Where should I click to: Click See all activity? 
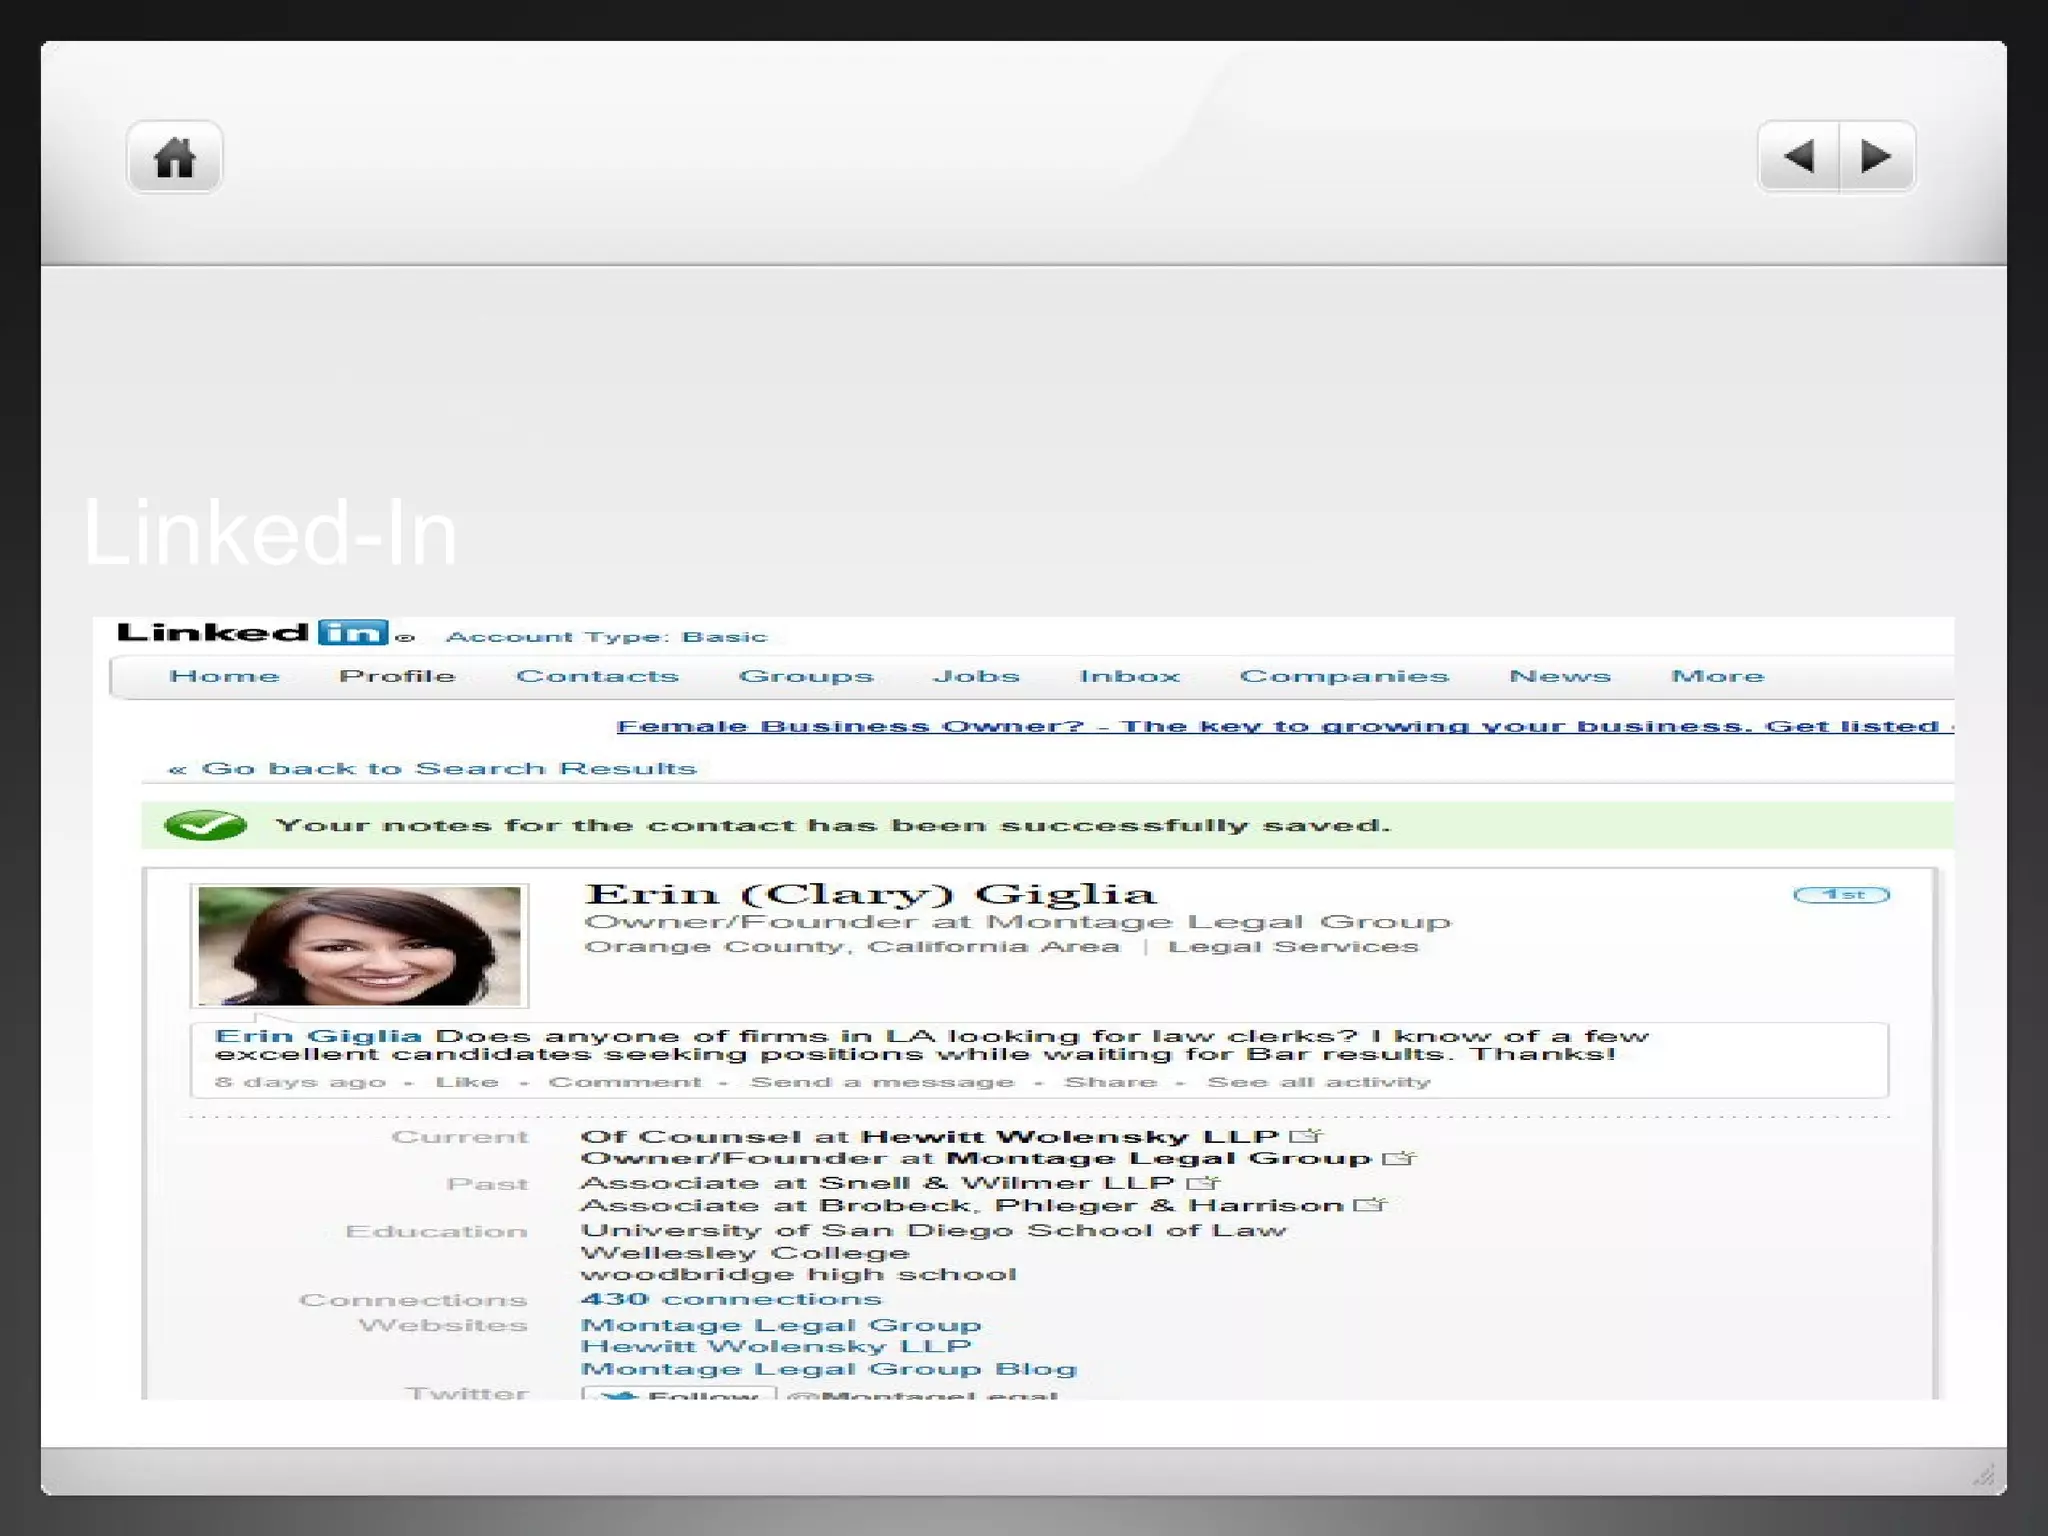1319,1082
